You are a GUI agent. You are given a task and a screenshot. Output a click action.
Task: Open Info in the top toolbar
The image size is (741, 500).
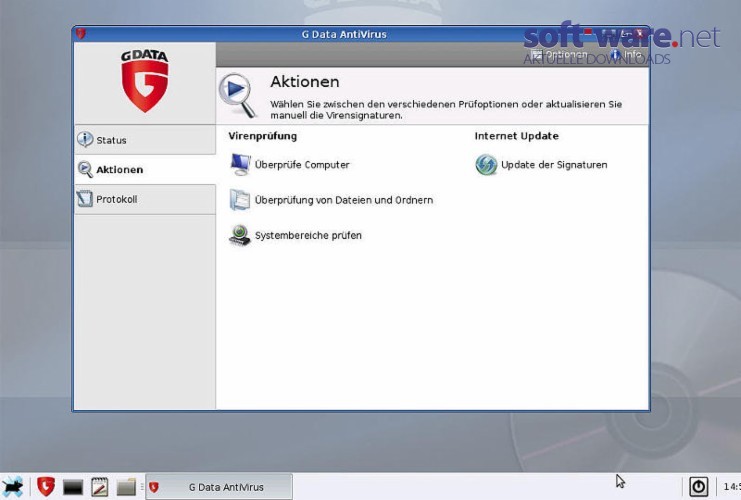point(626,54)
